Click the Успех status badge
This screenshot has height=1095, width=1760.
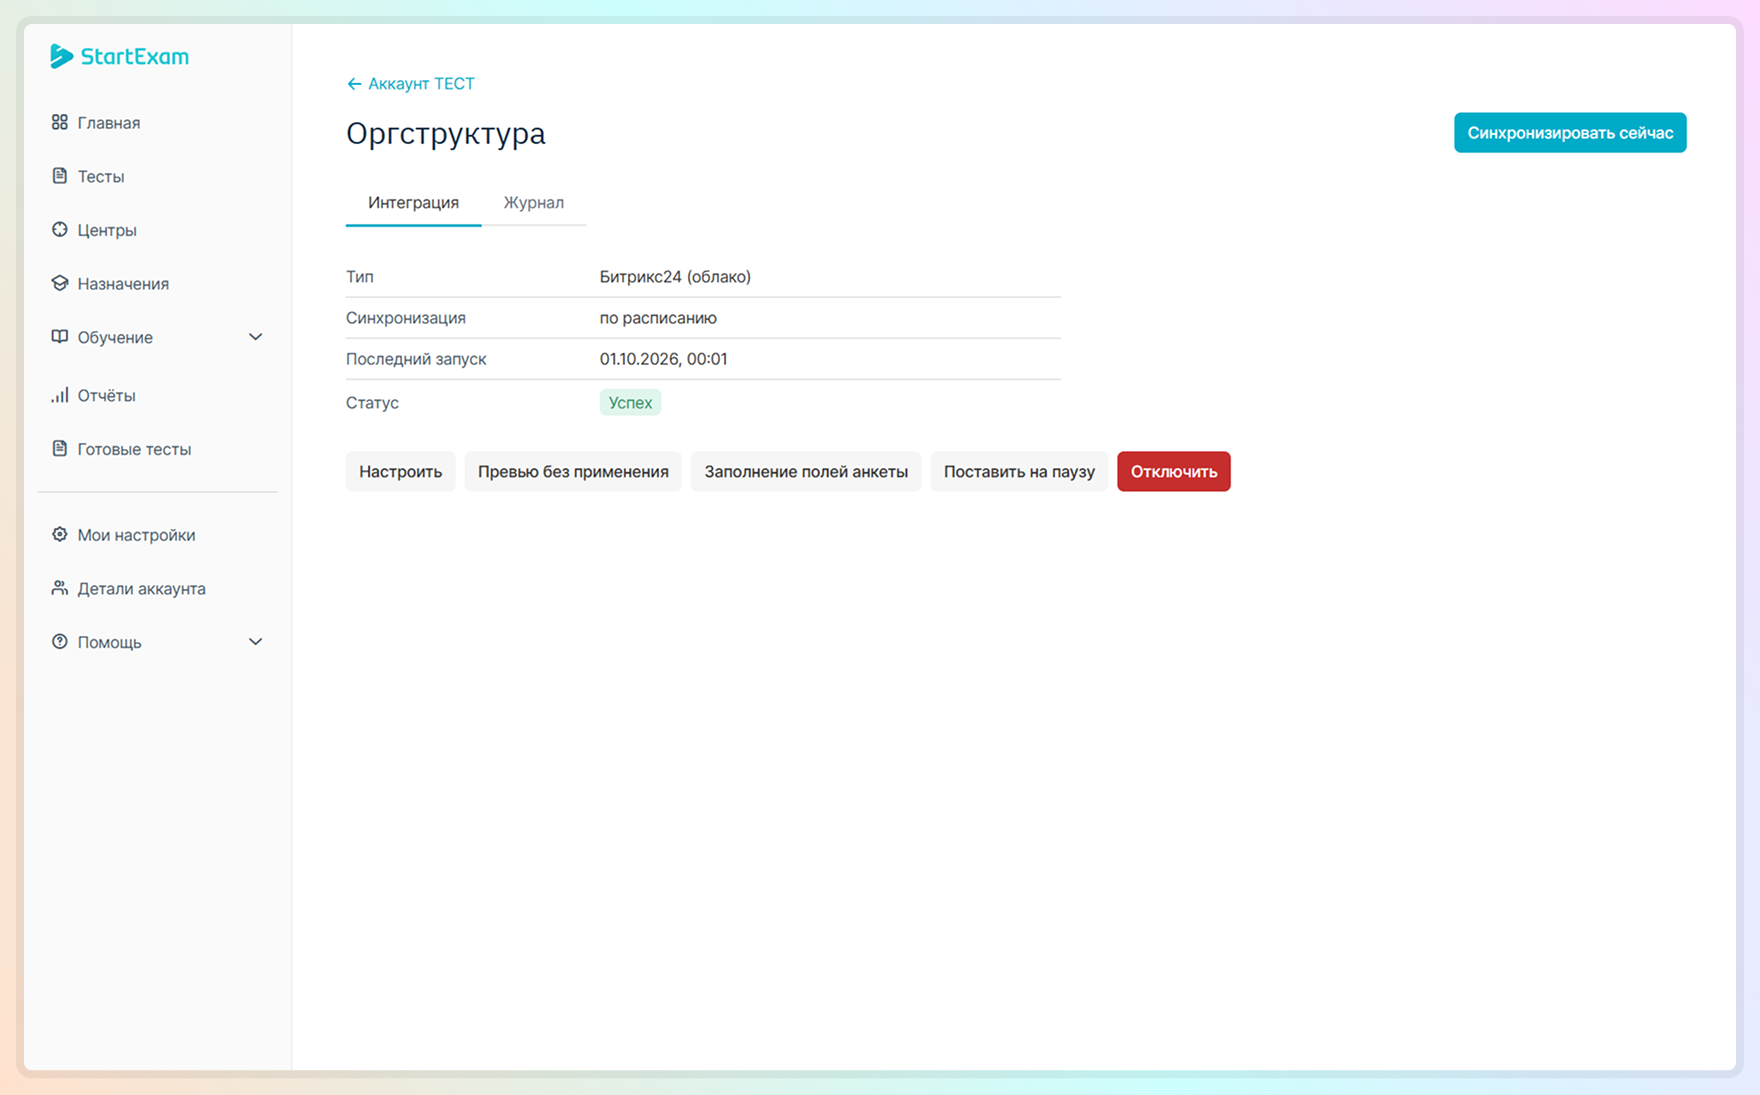tap(630, 402)
